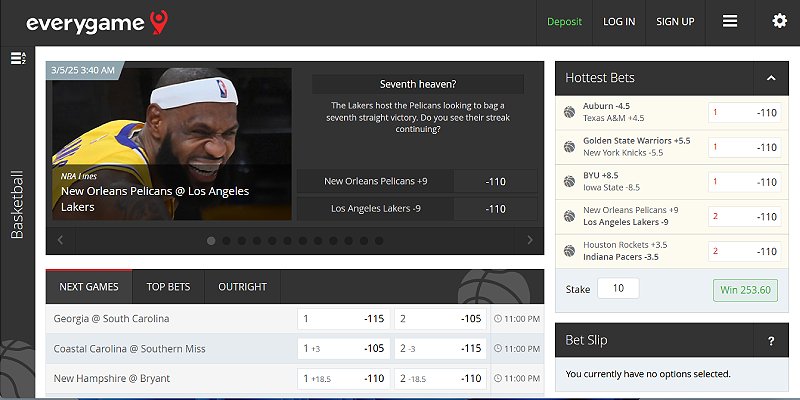Open the sports A-Z list icon

pyautogui.click(x=18, y=58)
